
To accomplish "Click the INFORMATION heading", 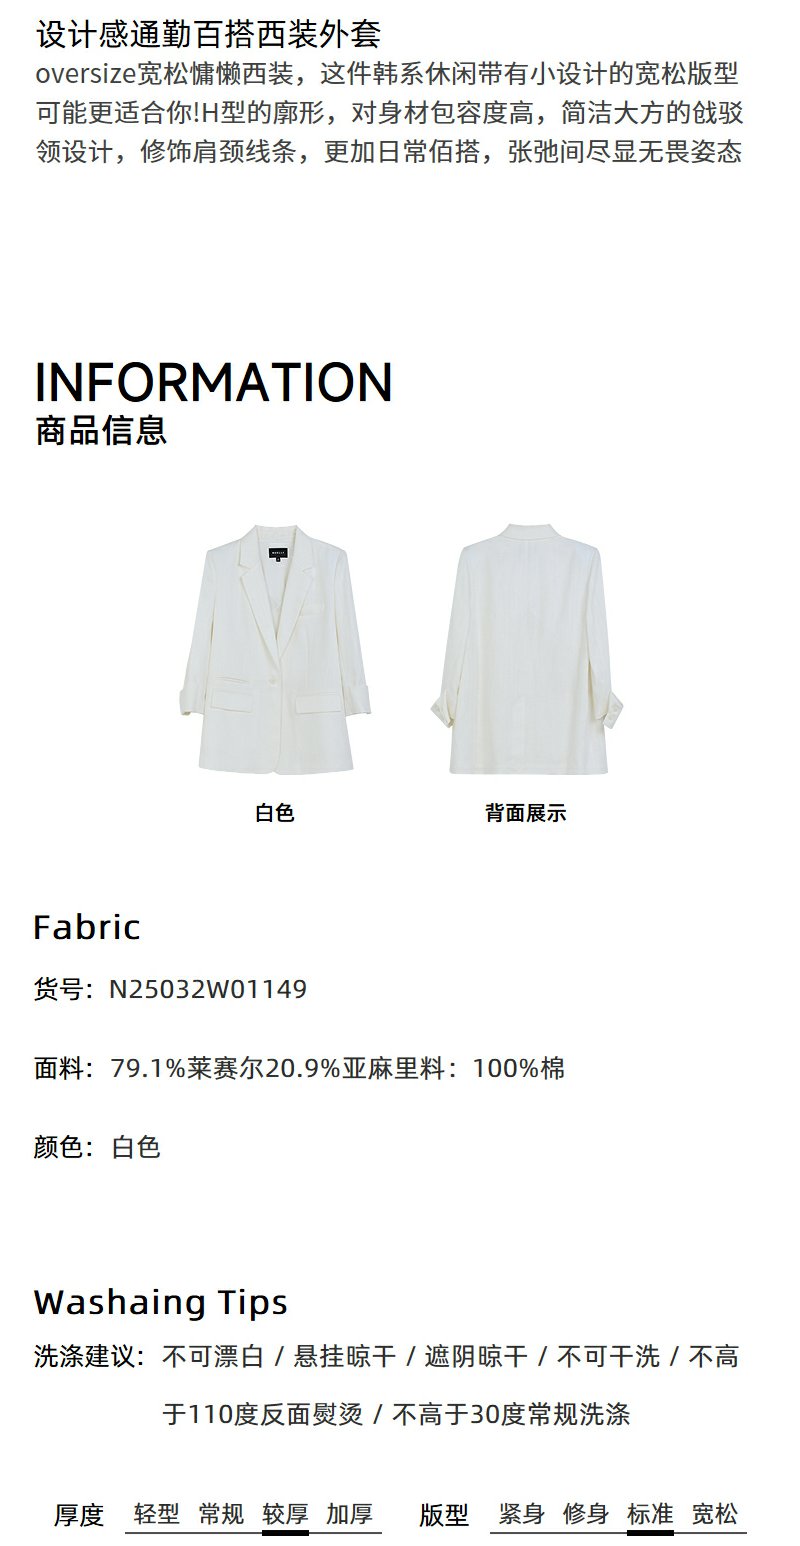I will tap(214, 382).
